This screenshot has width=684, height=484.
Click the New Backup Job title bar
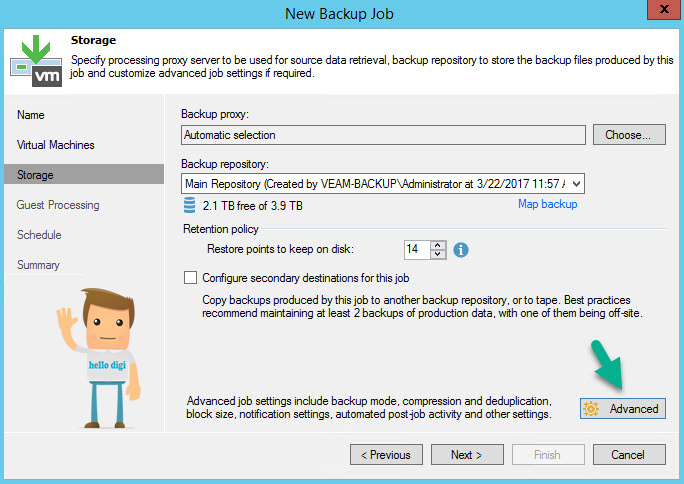click(339, 14)
